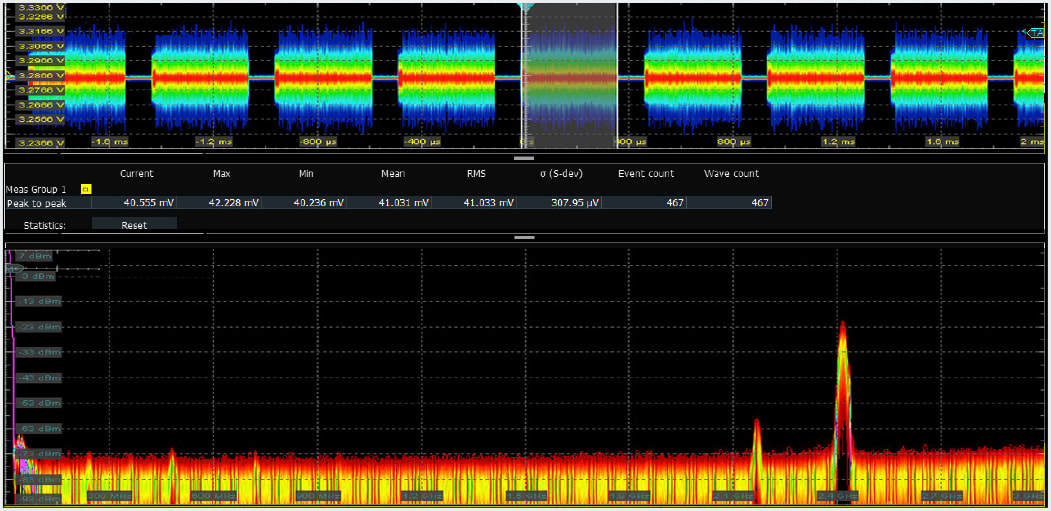This screenshot has height=511, width=1051.
Task: Click the 307.95 µV standard deviation value
Action: point(575,203)
